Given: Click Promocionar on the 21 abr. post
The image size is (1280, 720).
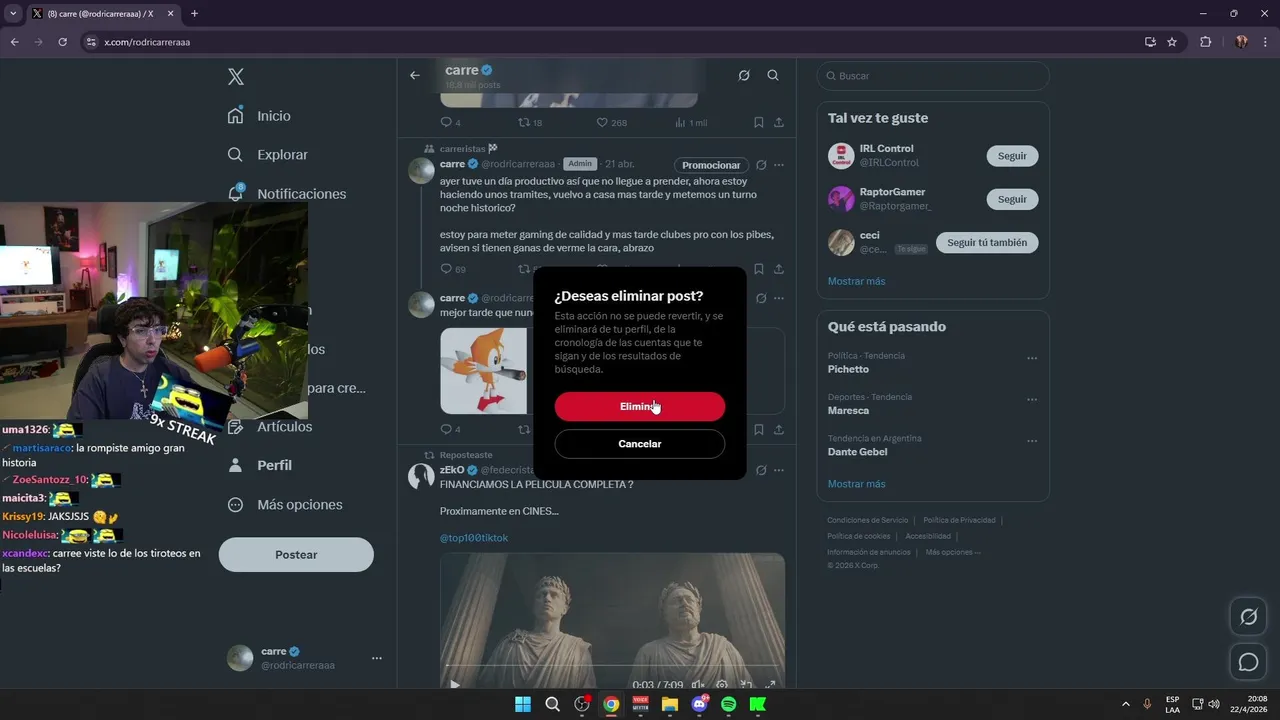Looking at the screenshot, I should point(711,165).
